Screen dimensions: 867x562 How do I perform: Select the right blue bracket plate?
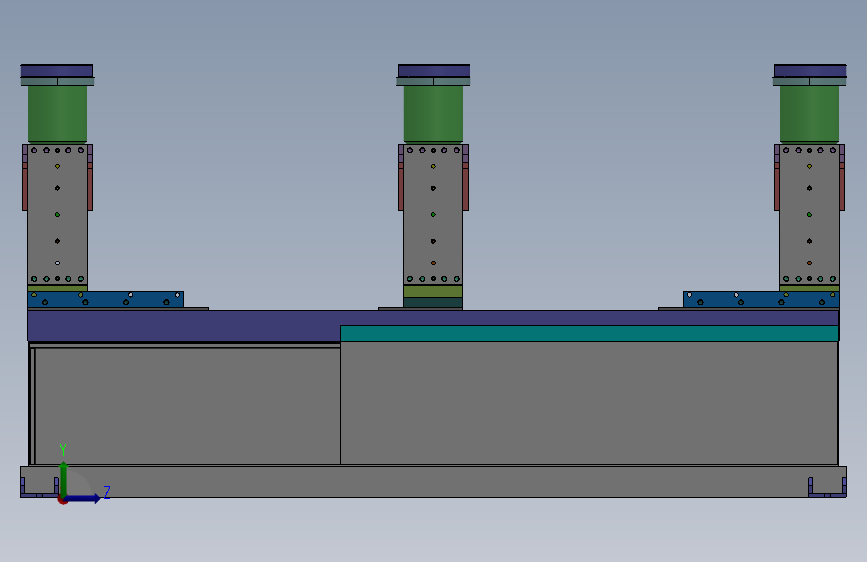(761, 299)
